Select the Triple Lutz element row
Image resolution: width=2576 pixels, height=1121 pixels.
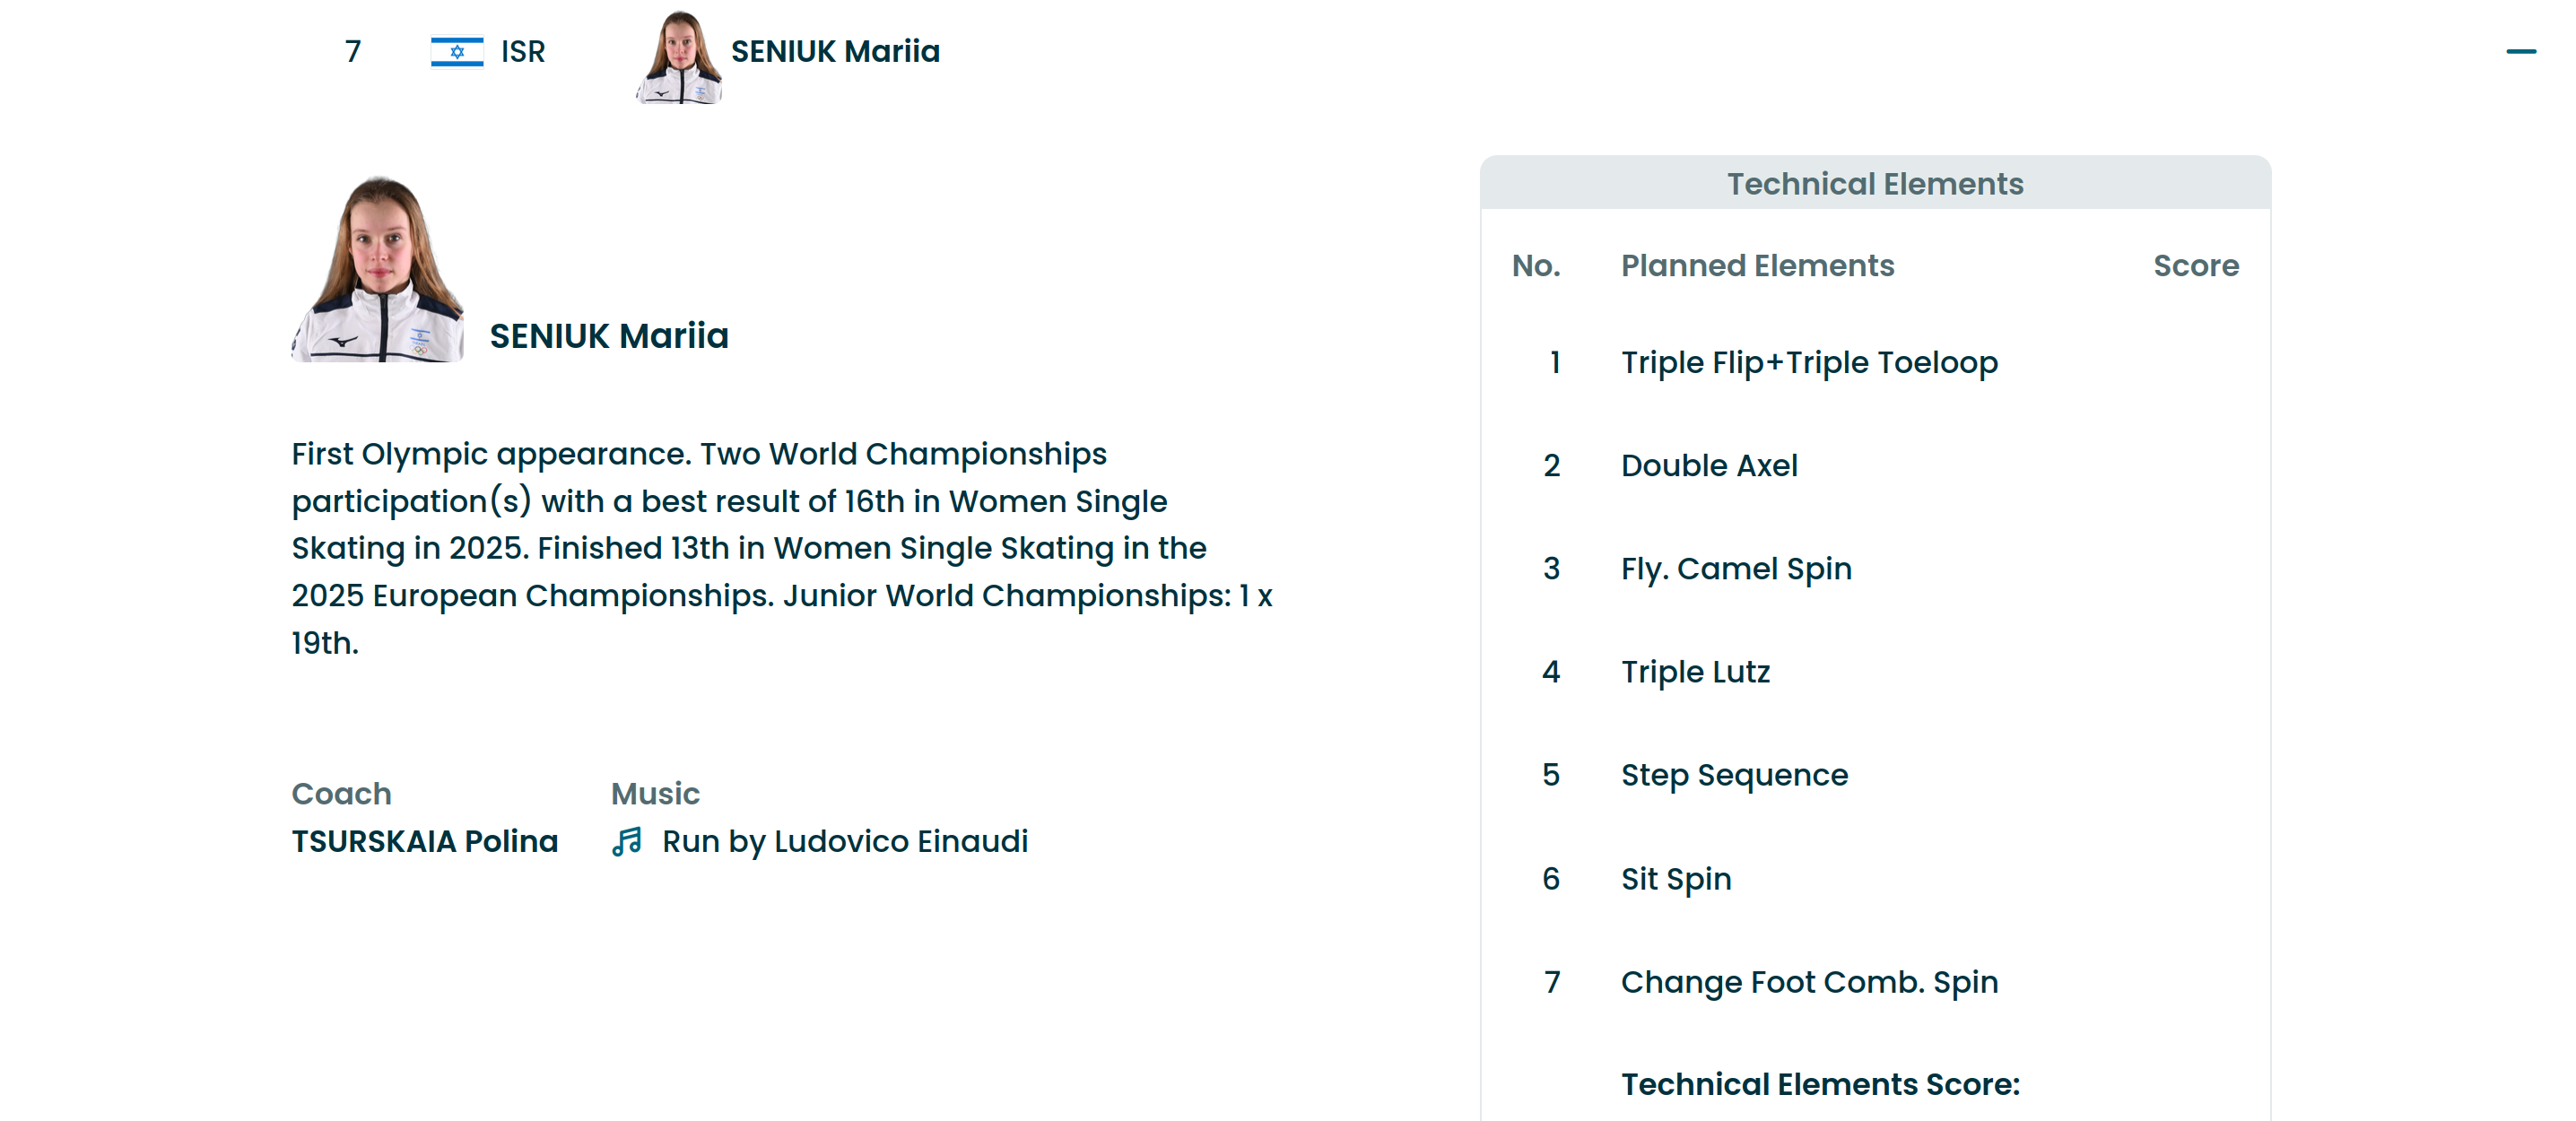[1695, 672]
